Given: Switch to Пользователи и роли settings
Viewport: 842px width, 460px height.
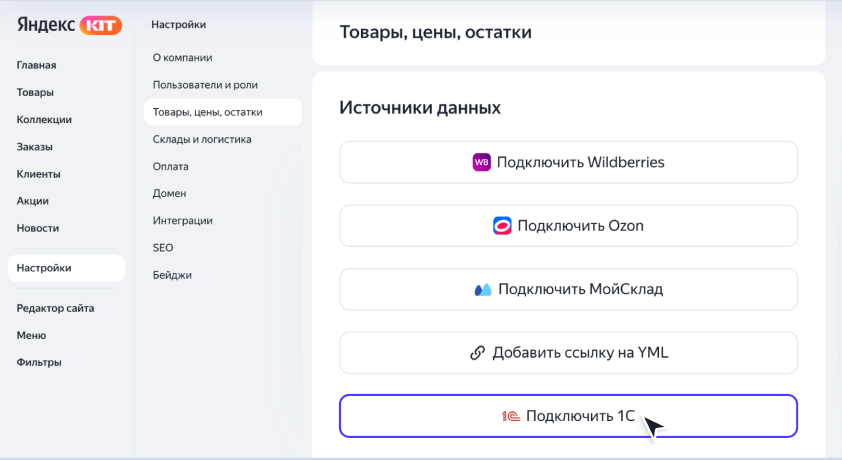Looking at the screenshot, I should [205, 85].
